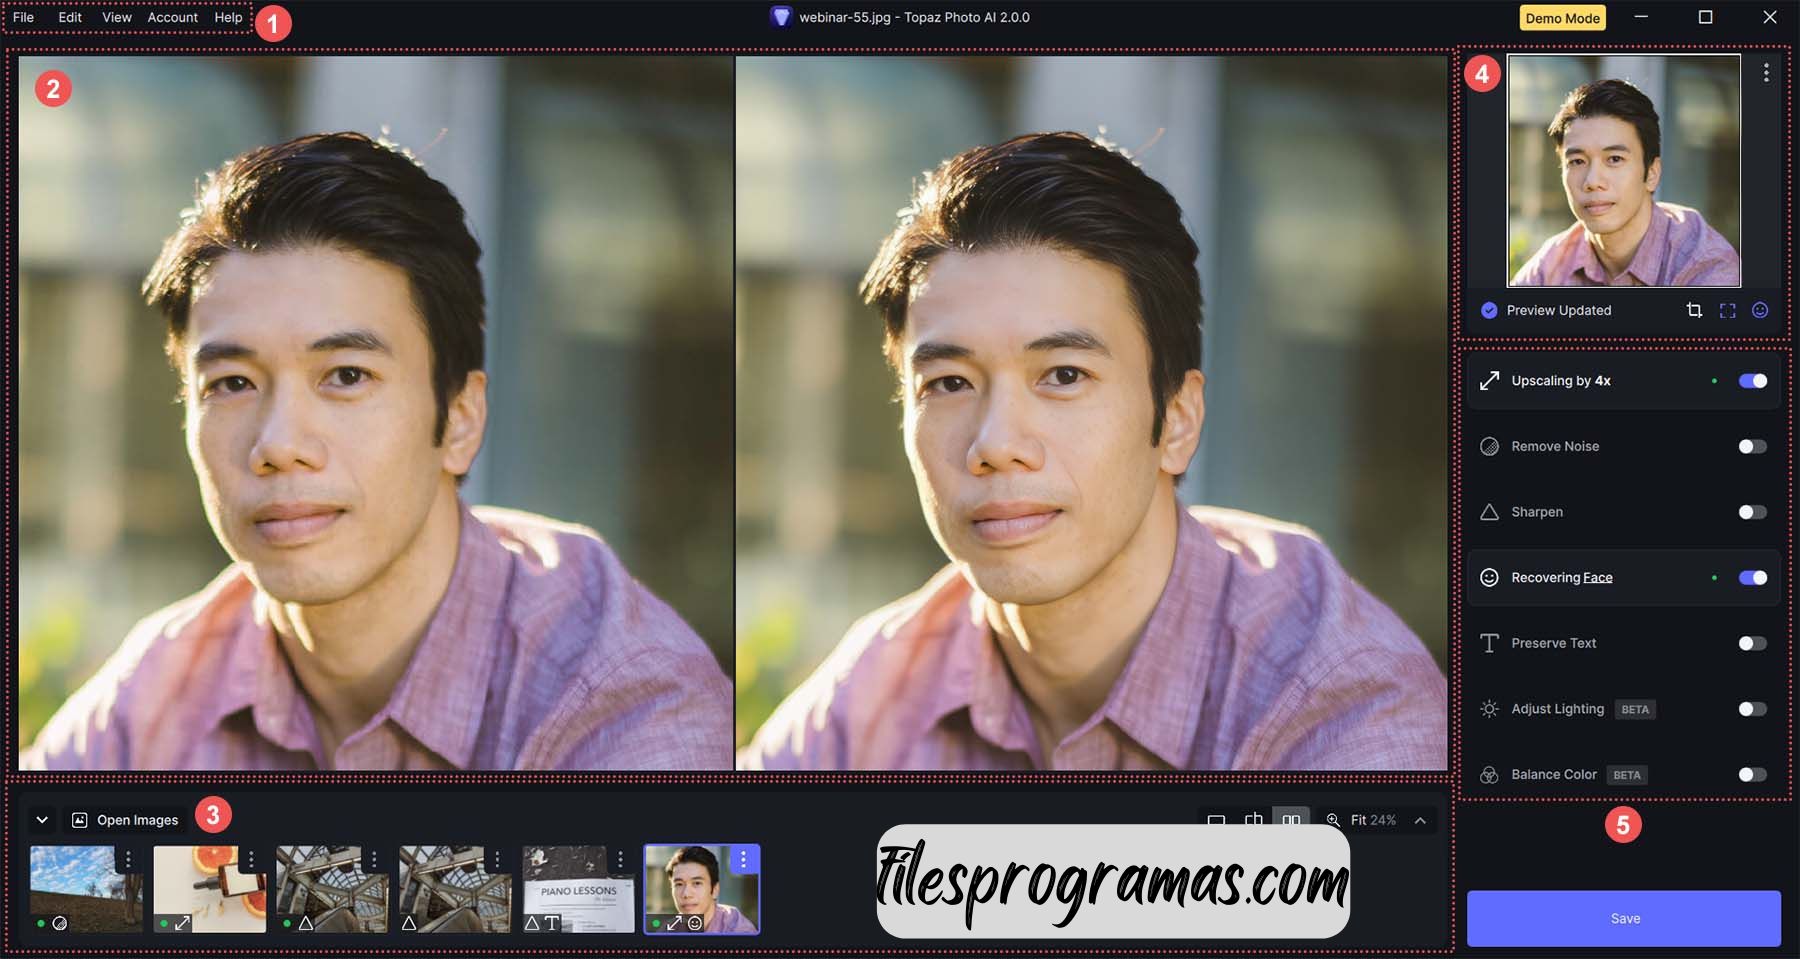Click noise icon on sky landscape thumbnail
Image resolution: width=1800 pixels, height=959 pixels.
pyautogui.click(x=60, y=923)
